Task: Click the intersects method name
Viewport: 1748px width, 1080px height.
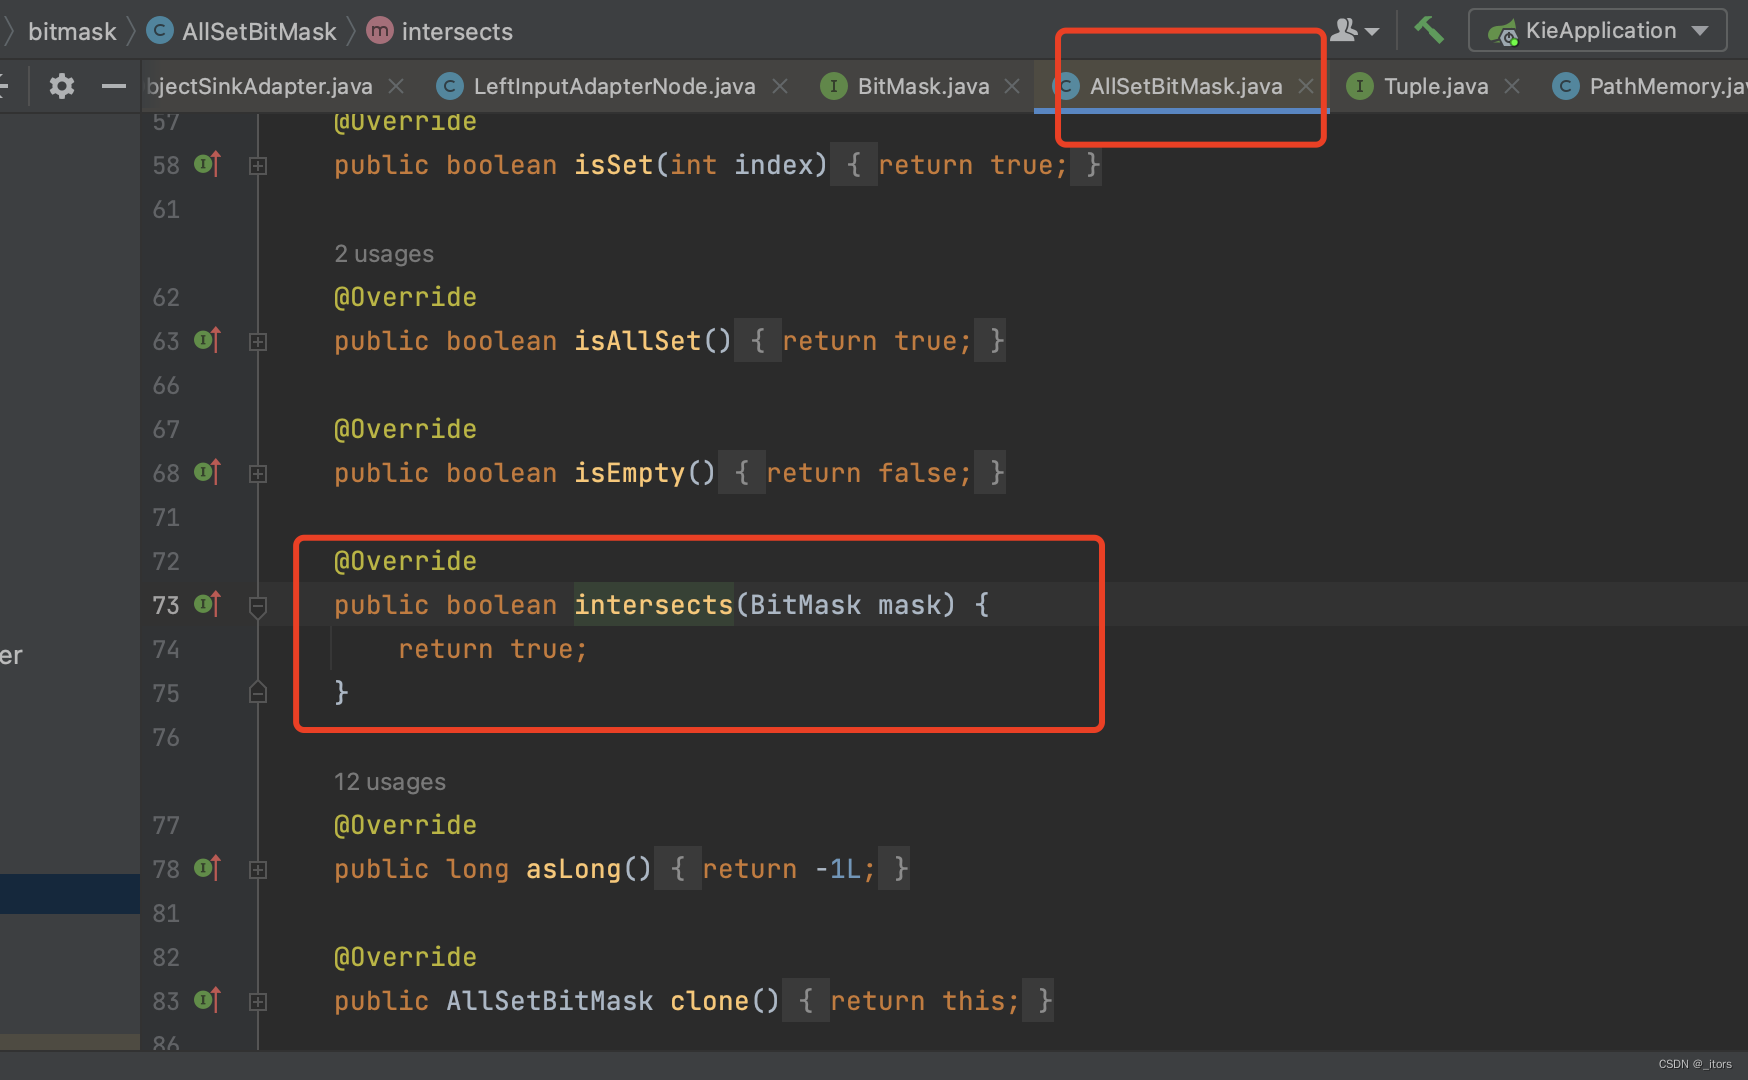Action: point(654,605)
